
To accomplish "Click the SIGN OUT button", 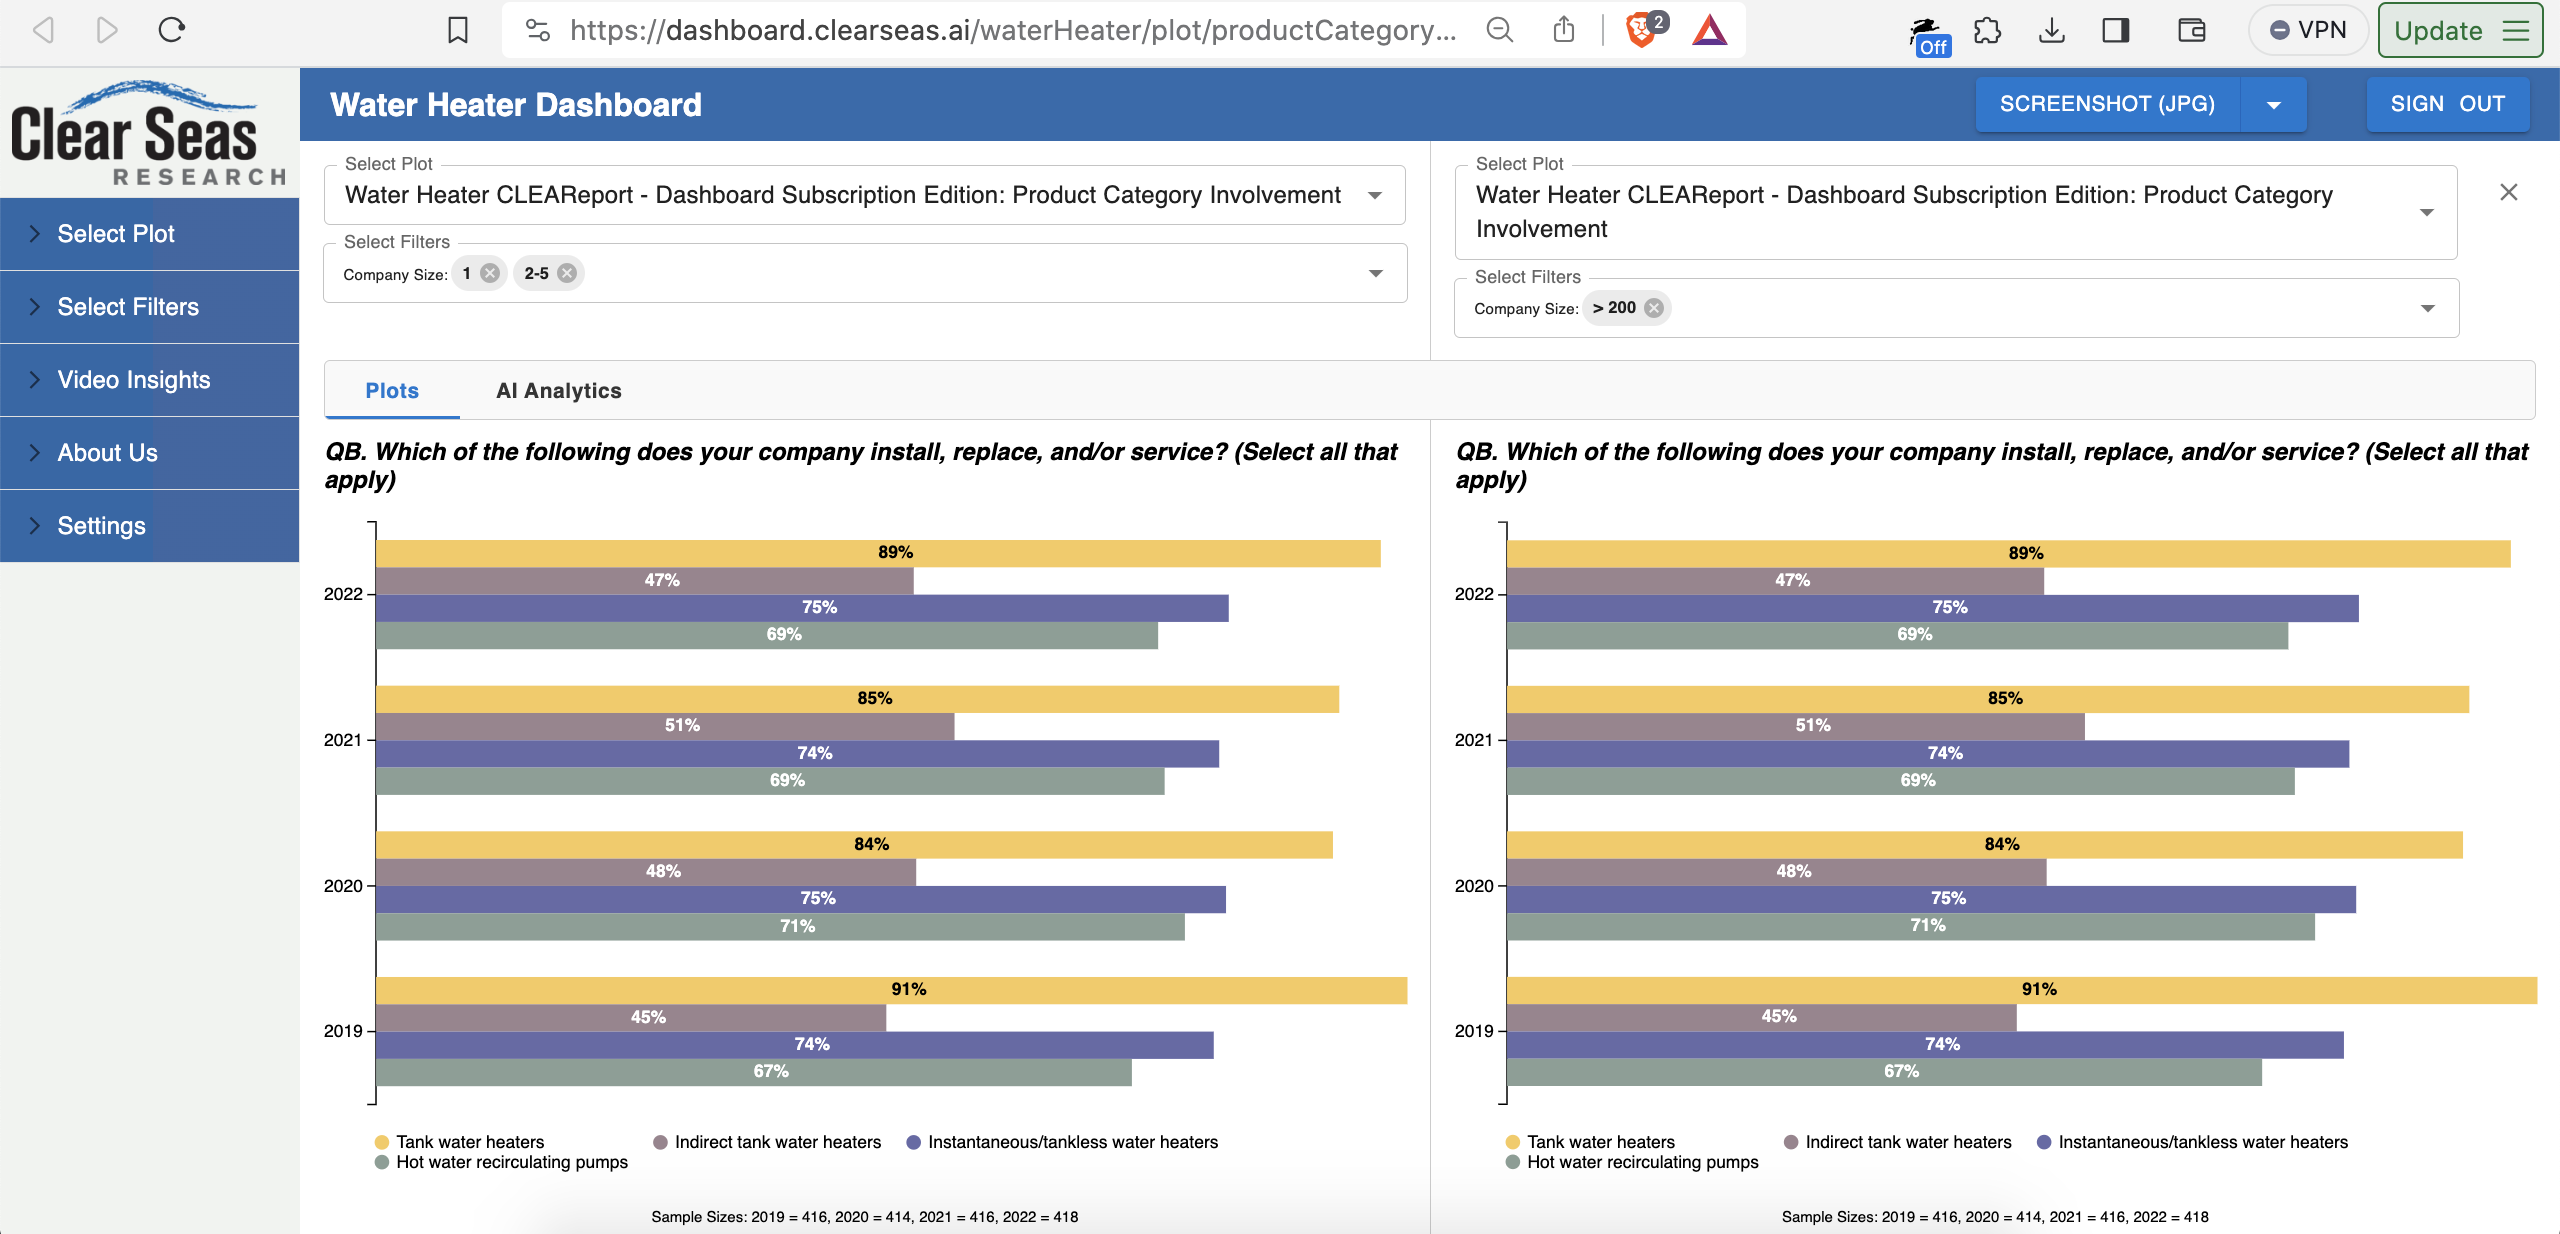I will [2447, 104].
